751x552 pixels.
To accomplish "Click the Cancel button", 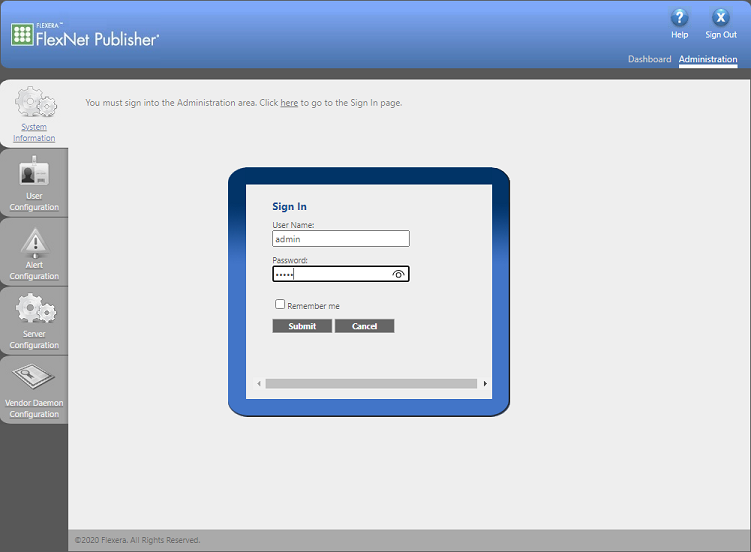I will (364, 326).
